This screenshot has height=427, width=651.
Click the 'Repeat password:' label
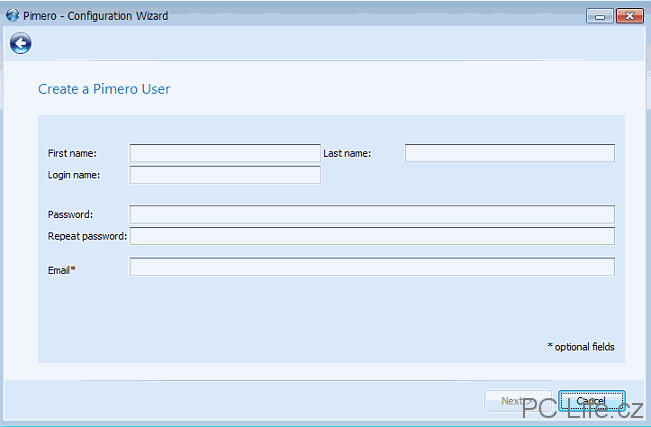click(87, 236)
